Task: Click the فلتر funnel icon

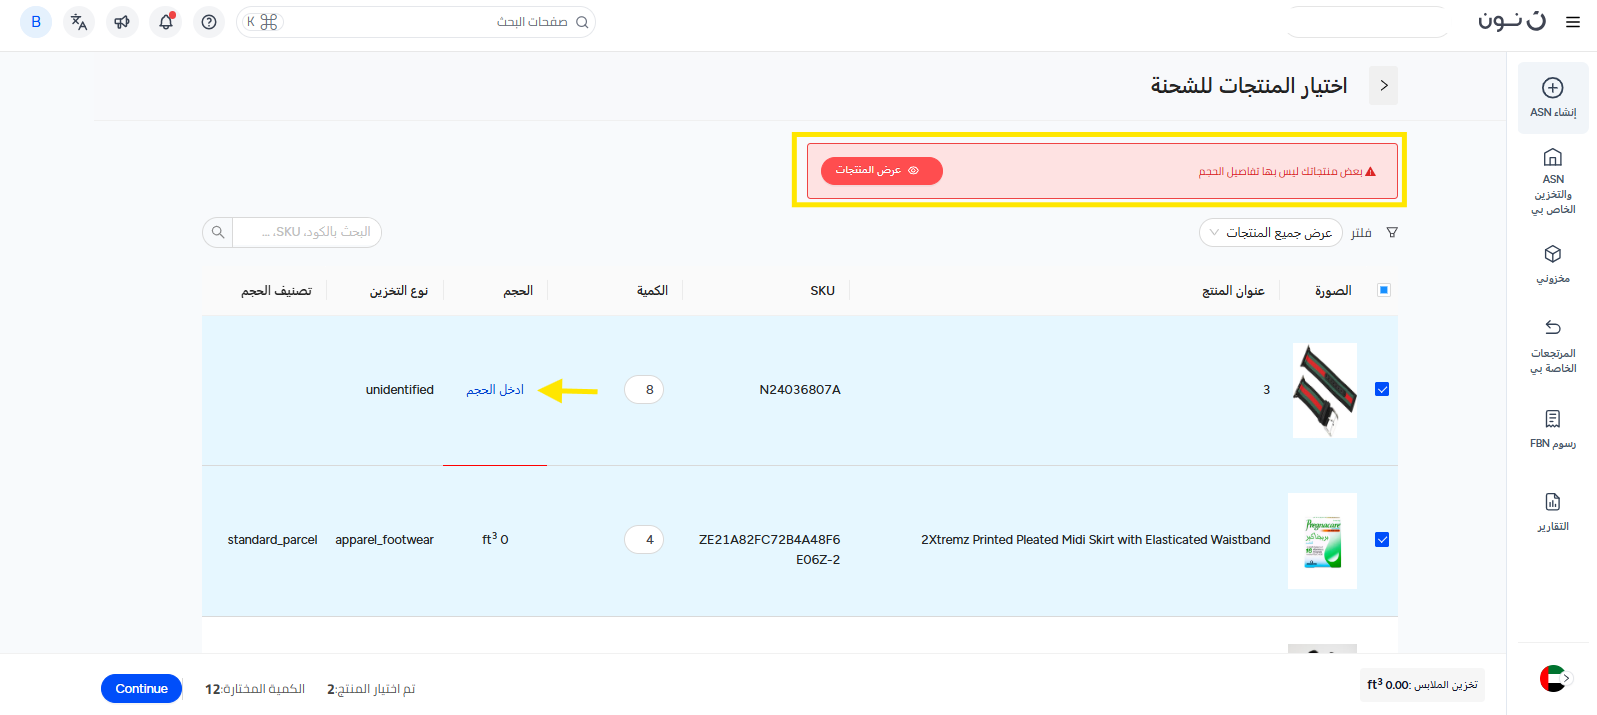Action: (1392, 233)
